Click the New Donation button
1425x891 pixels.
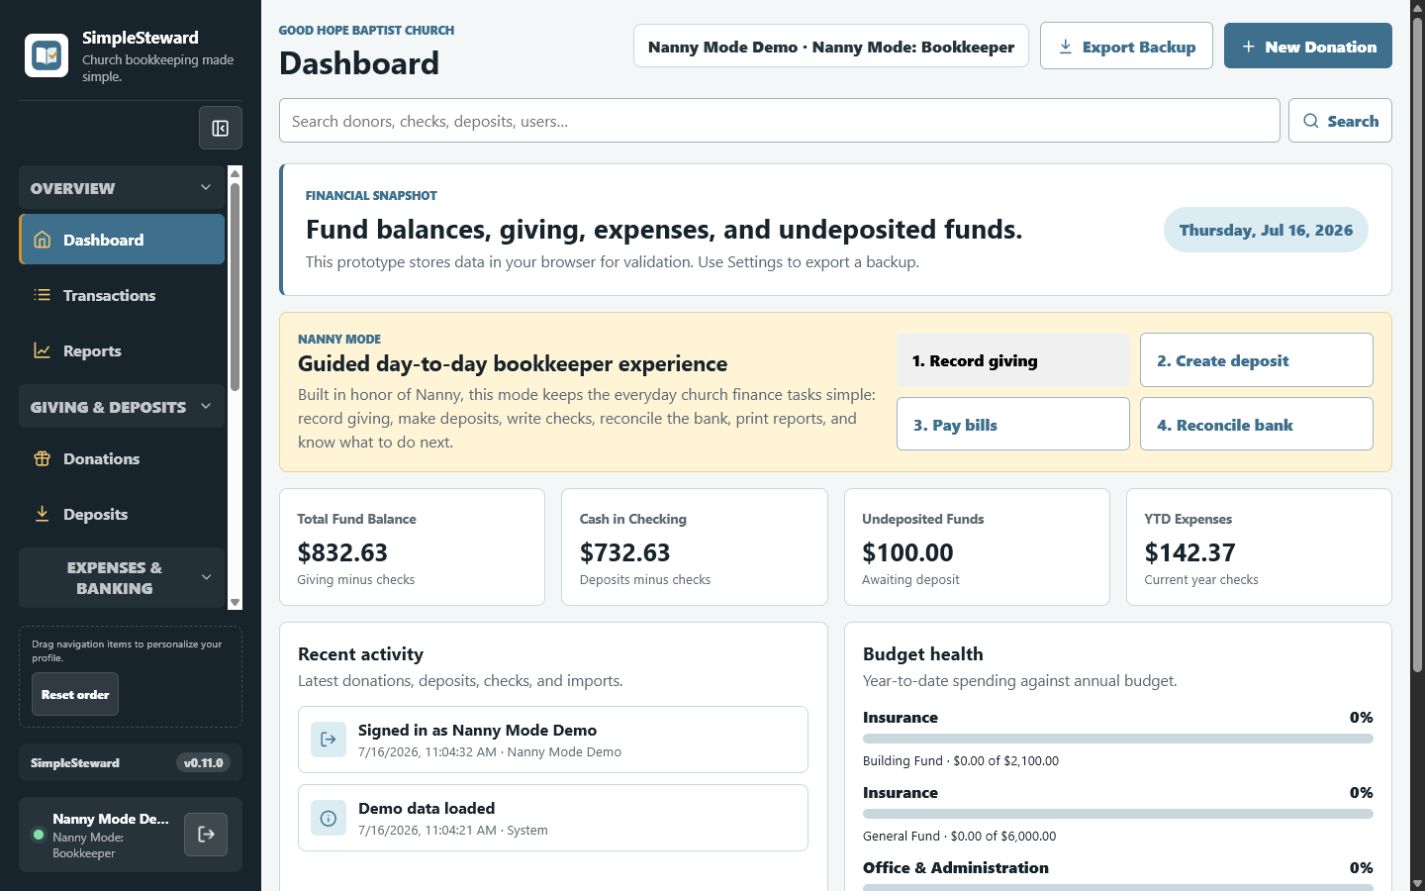pyautogui.click(x=1308, y=46)
